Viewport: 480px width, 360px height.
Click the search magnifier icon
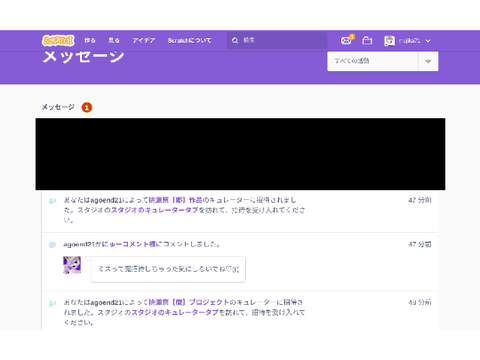coord(235,41)
